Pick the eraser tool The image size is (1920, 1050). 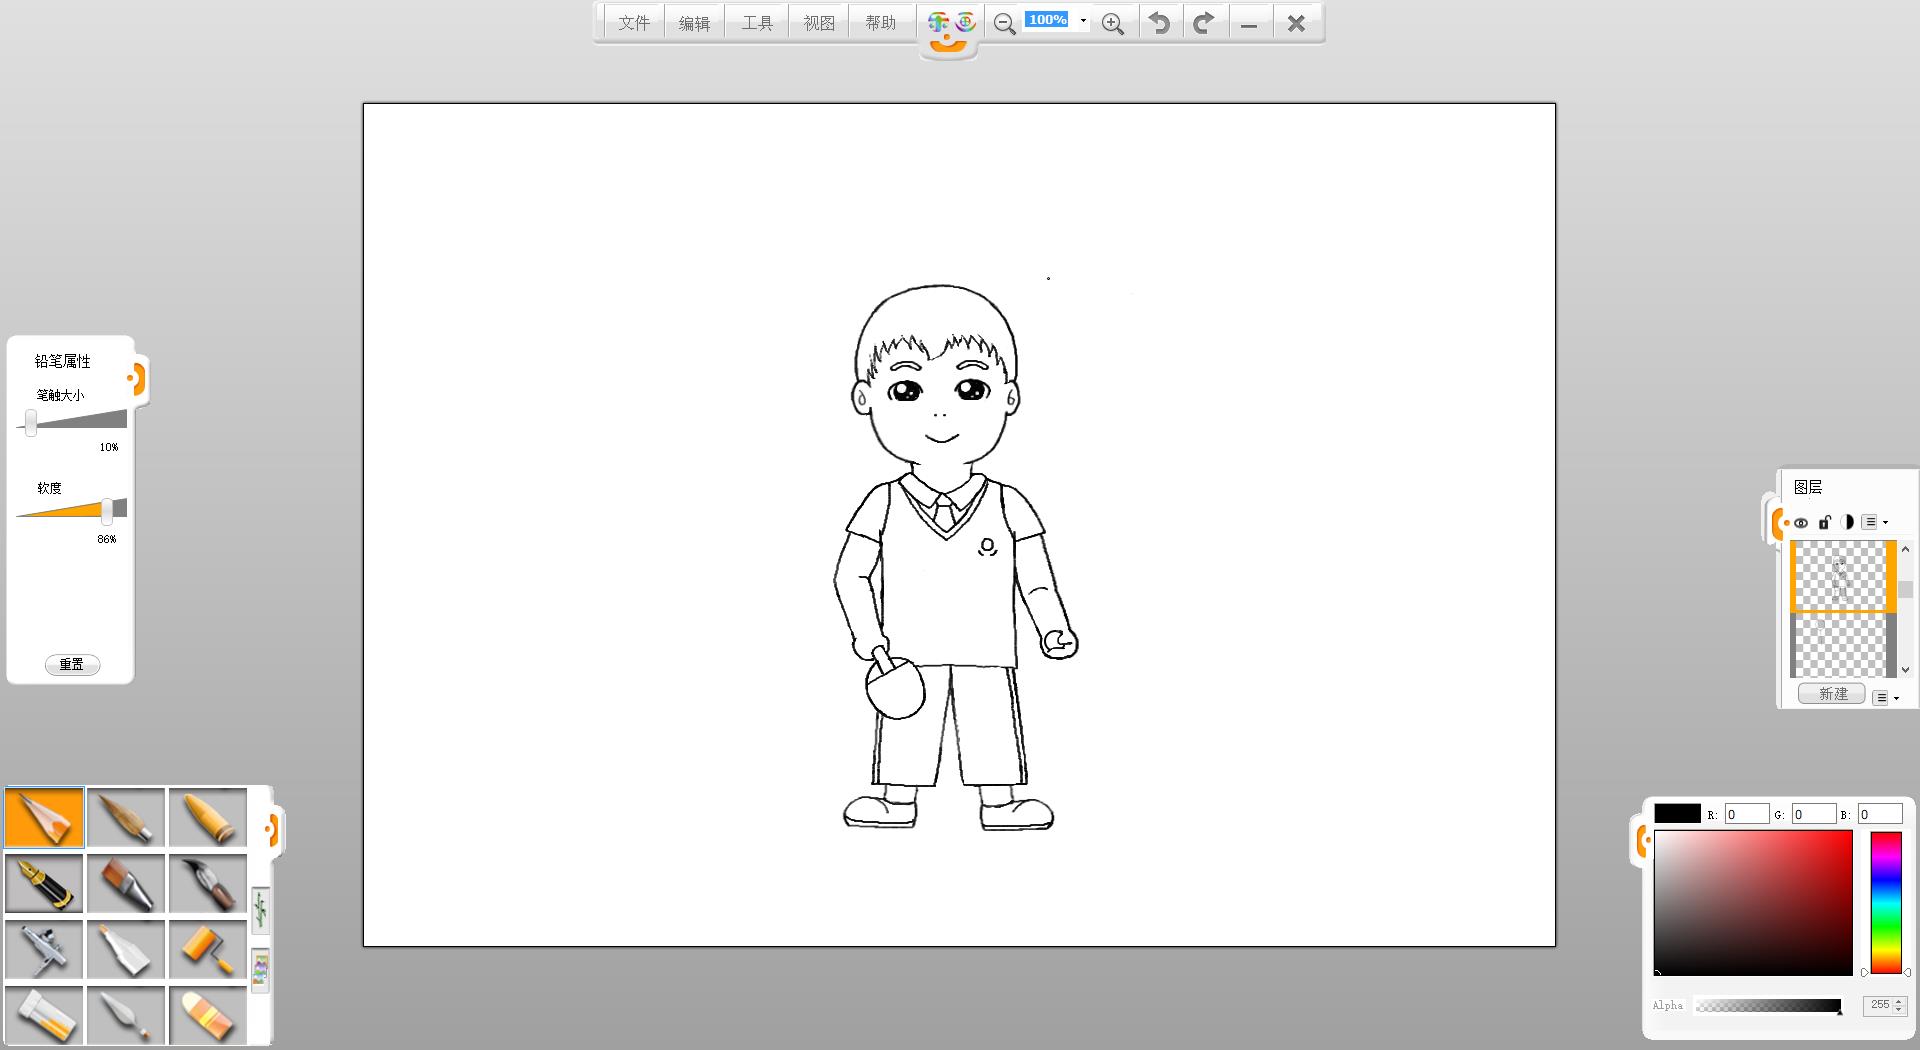[208, 1016]
